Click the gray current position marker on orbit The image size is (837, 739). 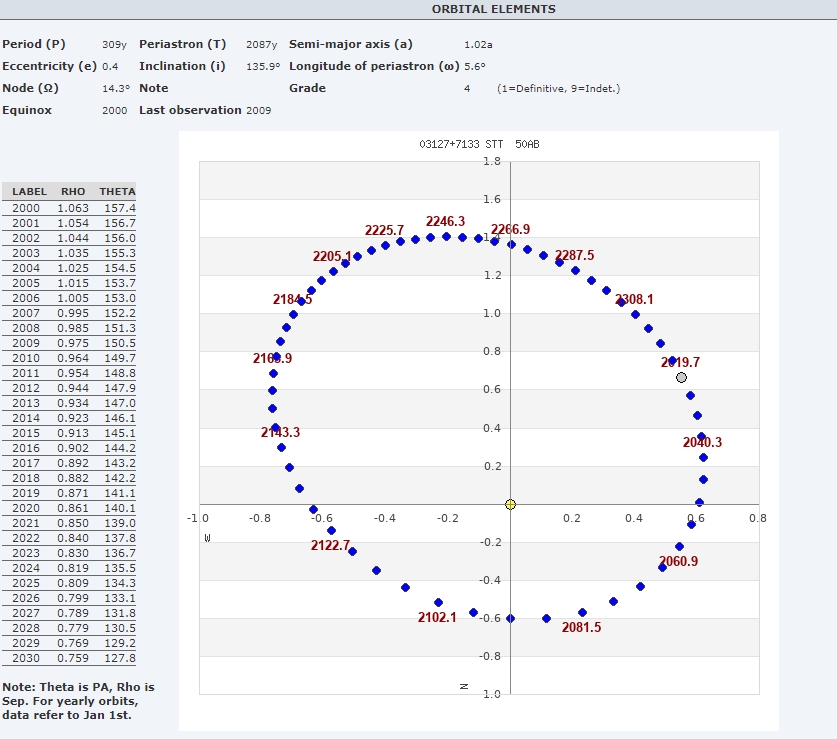681,377
